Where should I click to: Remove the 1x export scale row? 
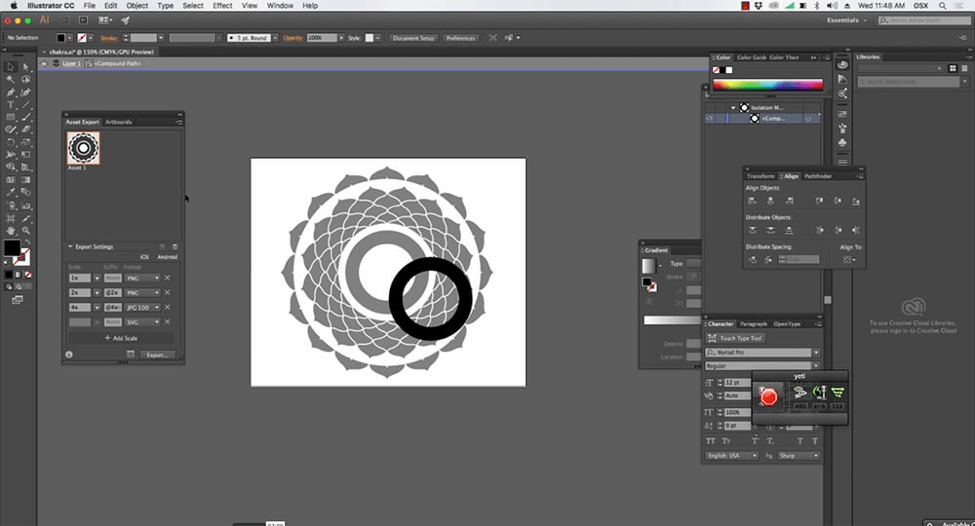(x=167, y=278)
